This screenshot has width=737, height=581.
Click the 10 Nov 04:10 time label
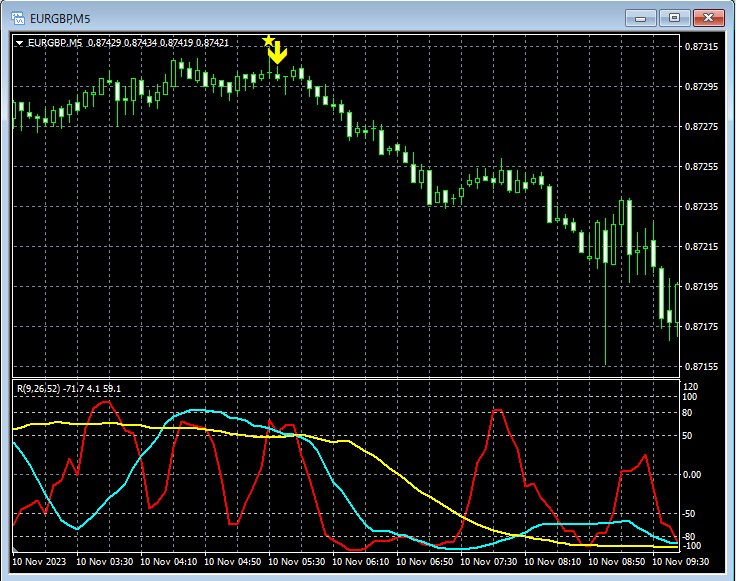pyautogui.click(x=169, y=561)
